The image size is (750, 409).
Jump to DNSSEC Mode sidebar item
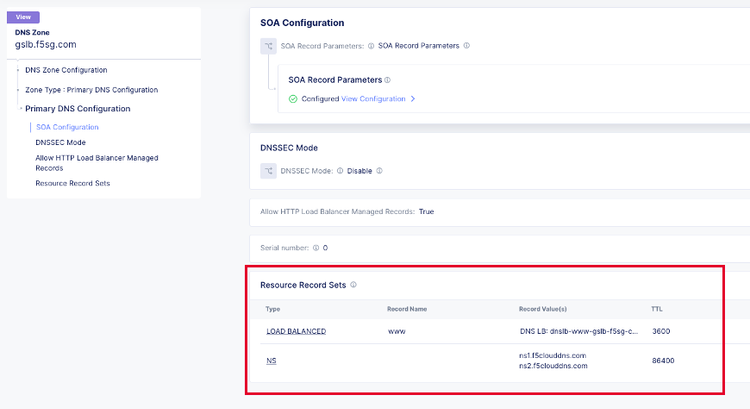pyautogui.click(x=60, y=142)
